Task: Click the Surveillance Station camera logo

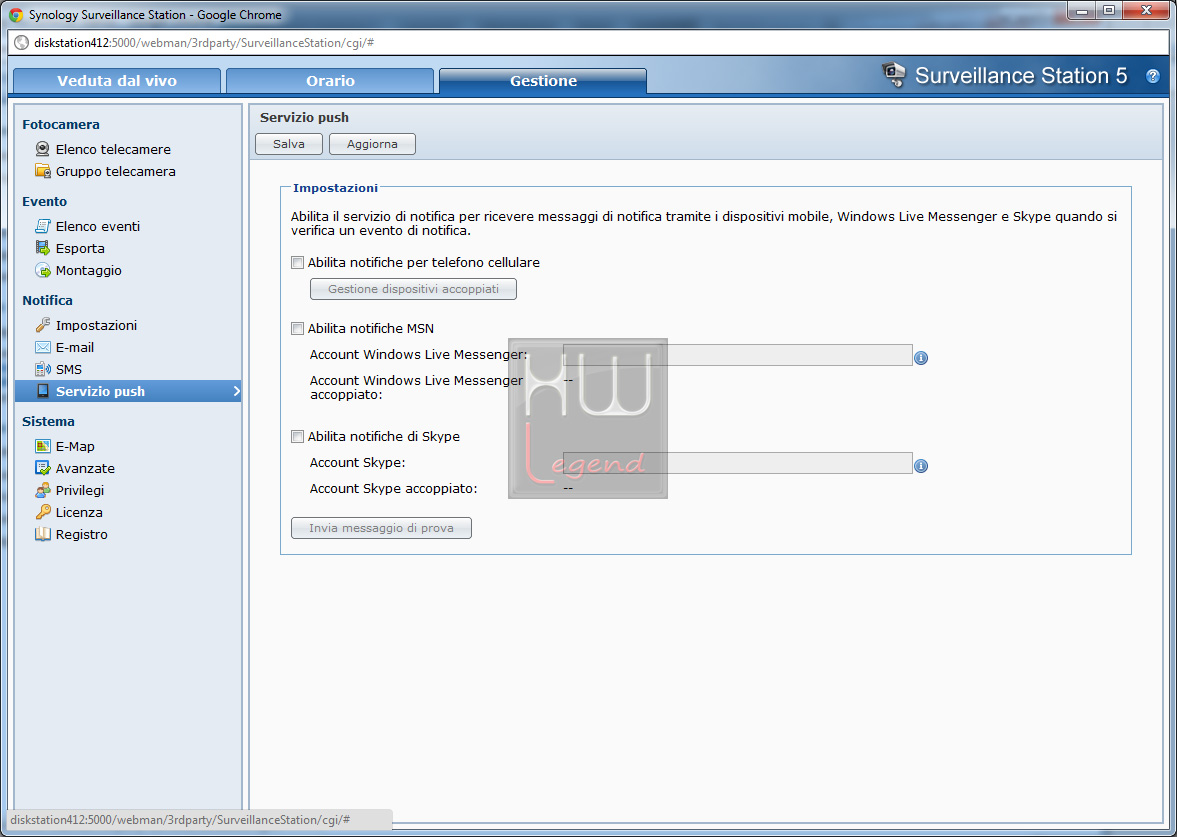Action: pyautogui.click(x=893, y=74)
